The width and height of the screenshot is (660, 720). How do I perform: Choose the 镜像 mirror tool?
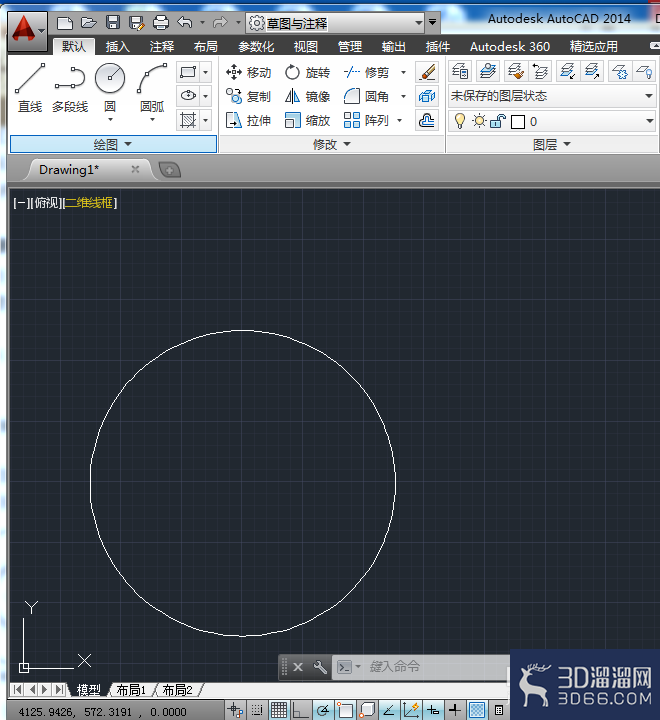pos(307,96)
